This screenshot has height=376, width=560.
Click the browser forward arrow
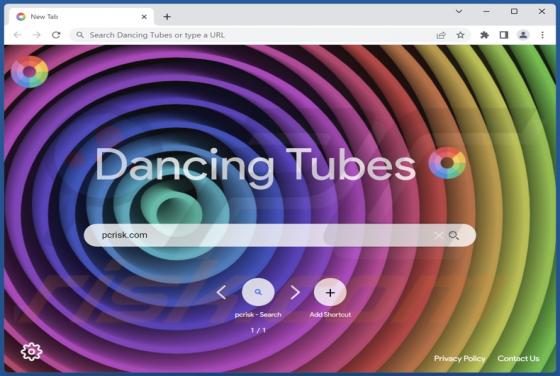click(36, 35)
